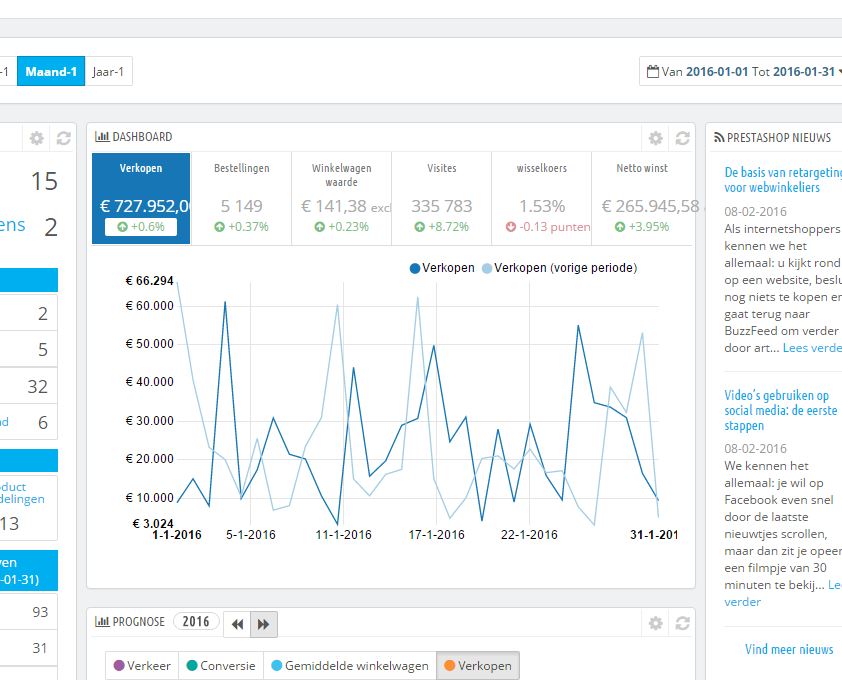Select the Maand-1 period button

pos(51,71)
